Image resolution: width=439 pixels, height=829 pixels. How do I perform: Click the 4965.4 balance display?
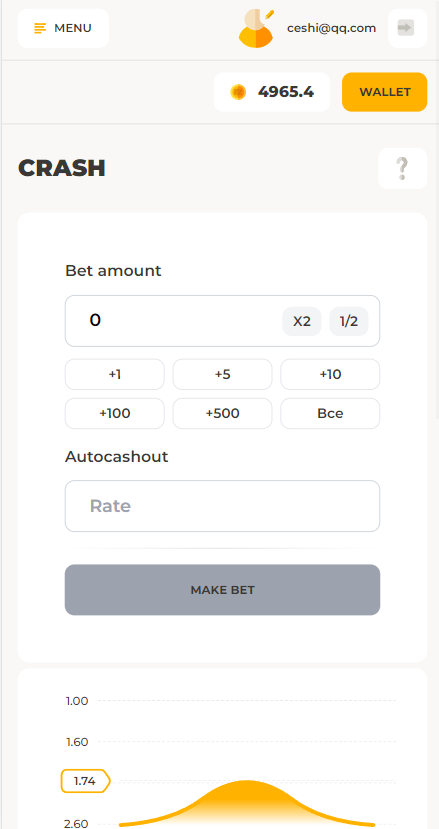click(x=286, y=93)
